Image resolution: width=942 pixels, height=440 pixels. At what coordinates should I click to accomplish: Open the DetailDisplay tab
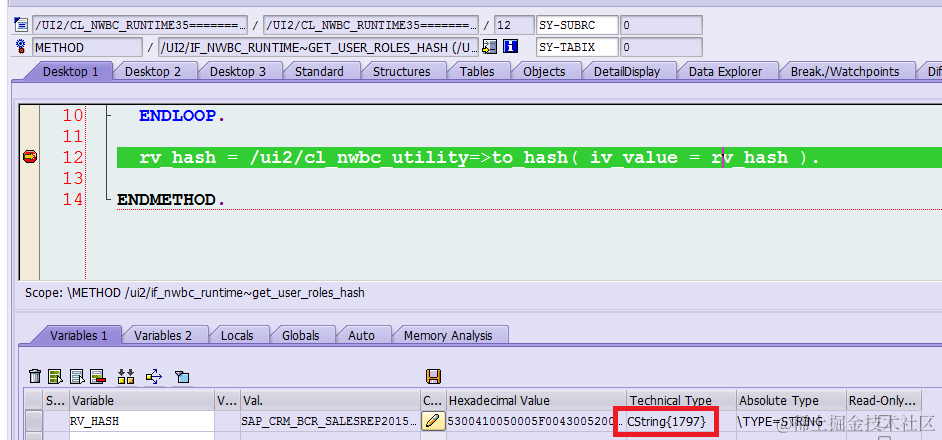[627, 72]
